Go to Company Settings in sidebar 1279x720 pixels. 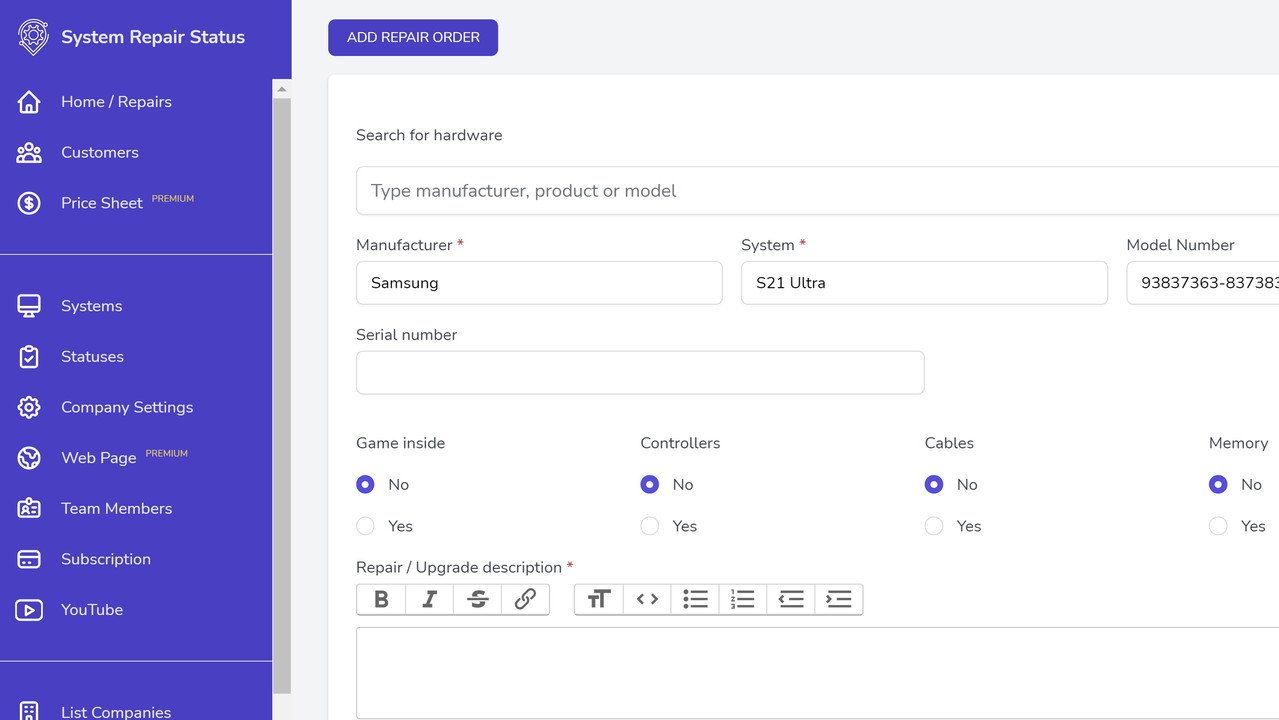pyautogui.click(x=126, y=408)
